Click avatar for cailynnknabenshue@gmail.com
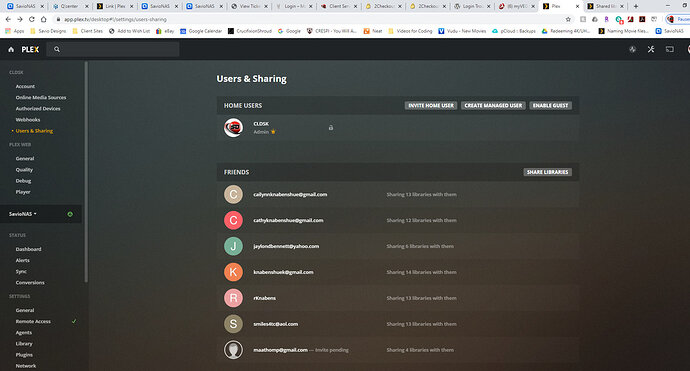 (233, 194)
